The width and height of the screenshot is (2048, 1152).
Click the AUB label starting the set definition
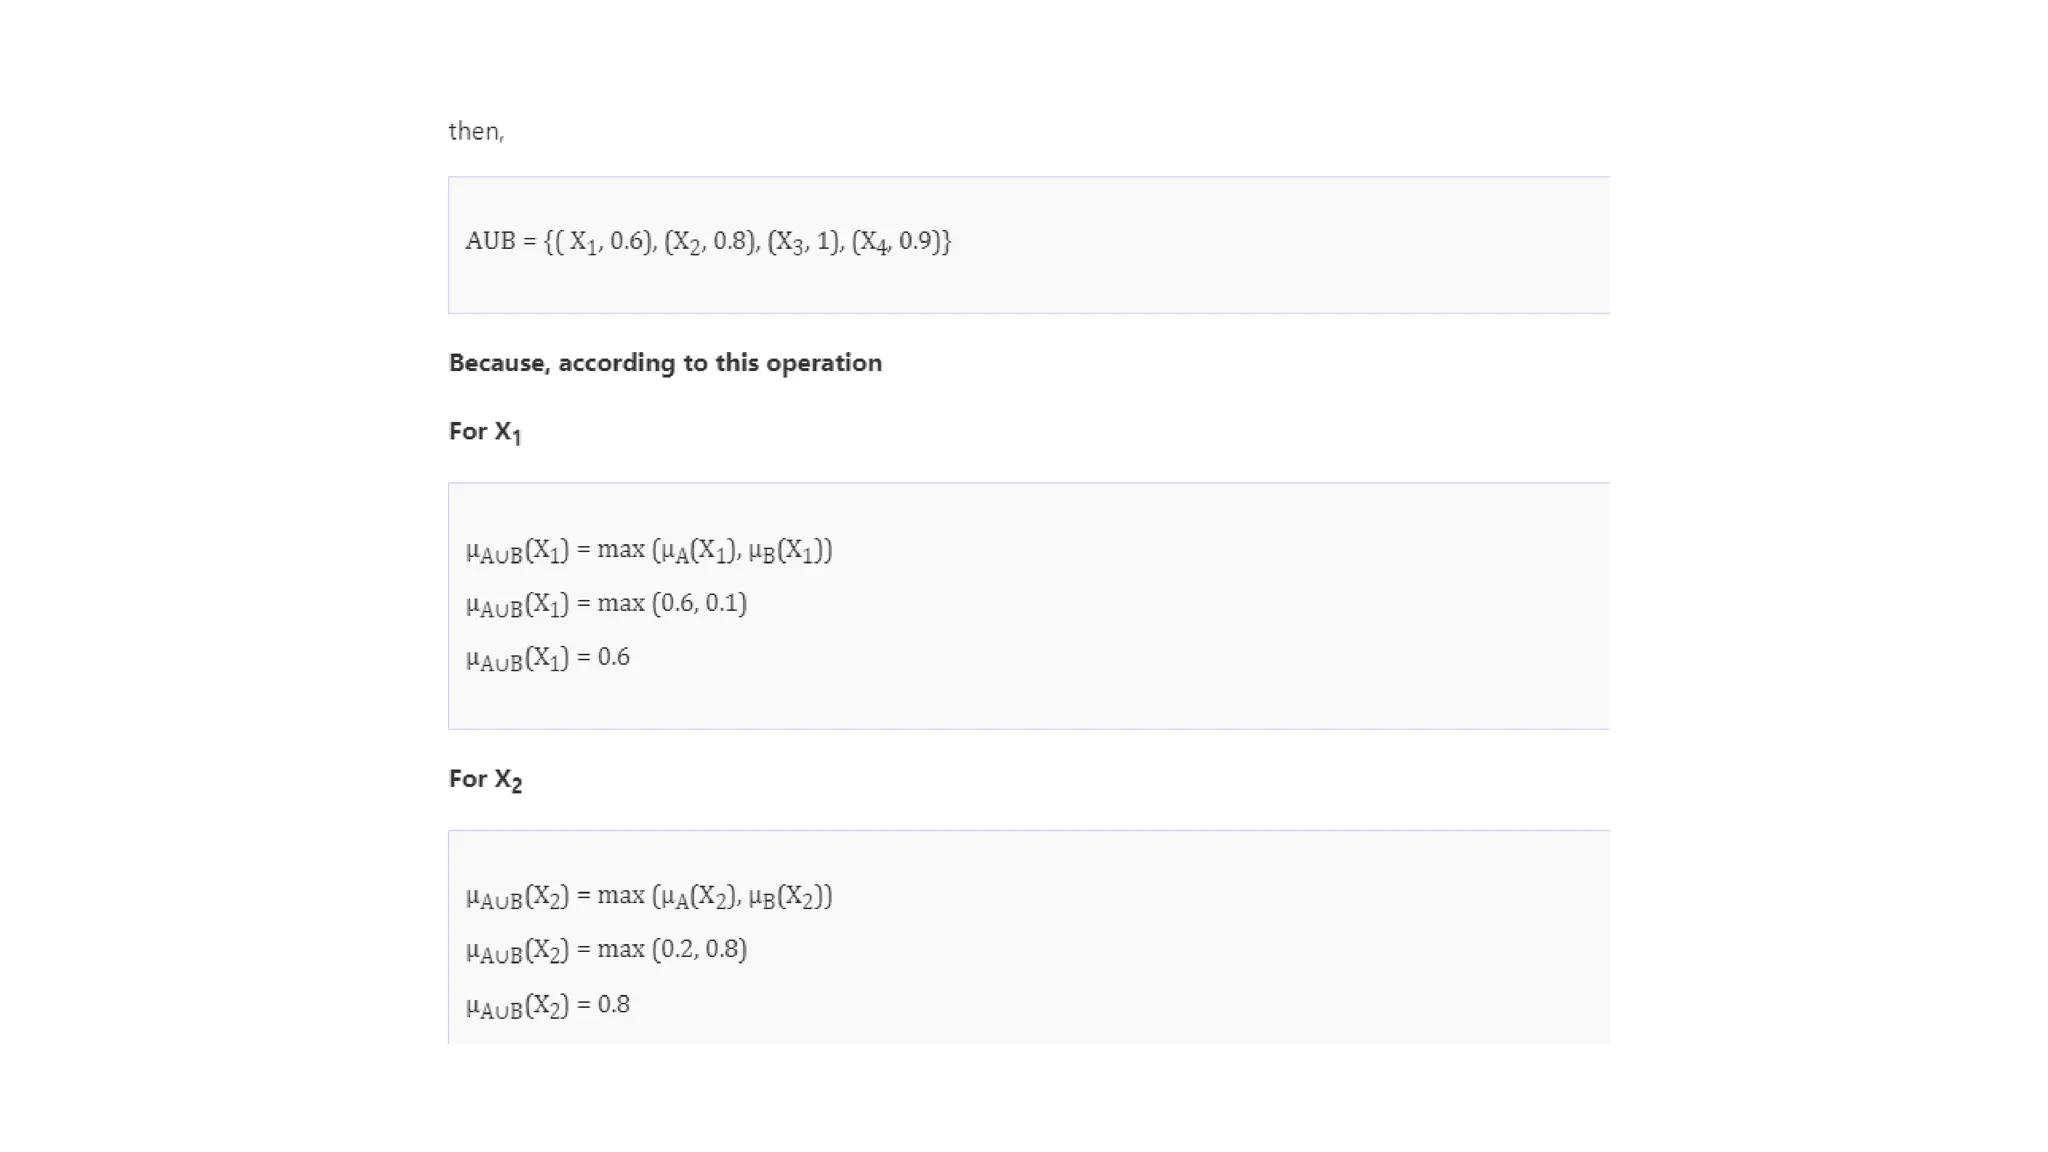pos(490,241)
